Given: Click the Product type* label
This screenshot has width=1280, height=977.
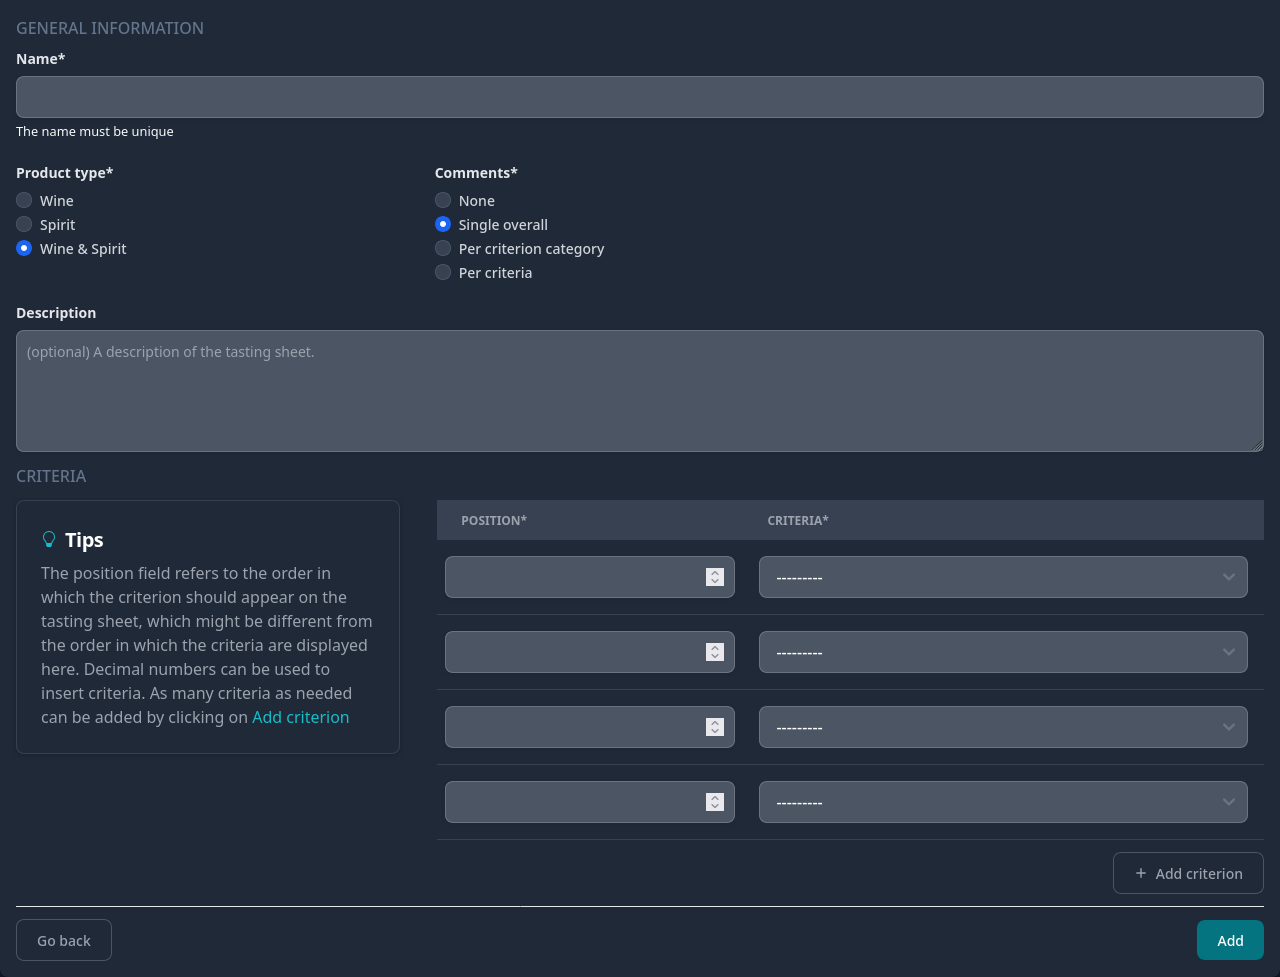Looking at the screenshot, I should pyautogui.click(x=65, y=173).
